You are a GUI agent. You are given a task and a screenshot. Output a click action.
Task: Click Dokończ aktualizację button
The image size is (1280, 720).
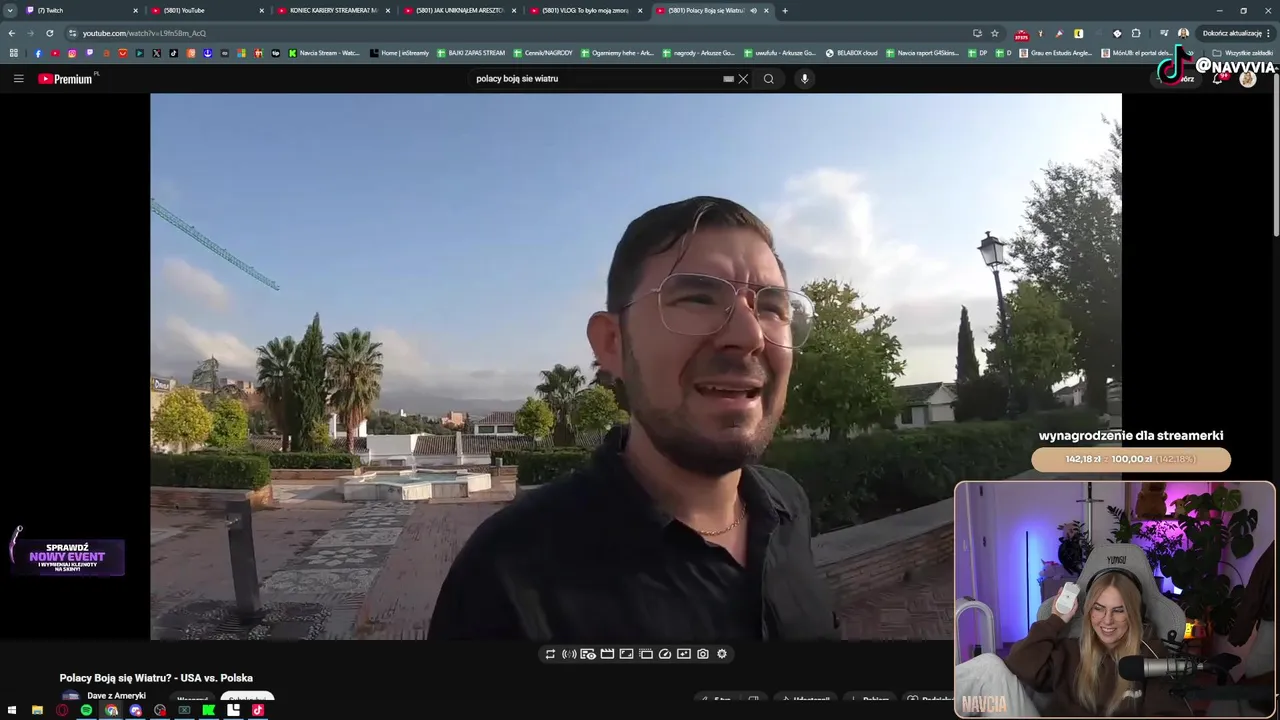[x=1236, y=33]
